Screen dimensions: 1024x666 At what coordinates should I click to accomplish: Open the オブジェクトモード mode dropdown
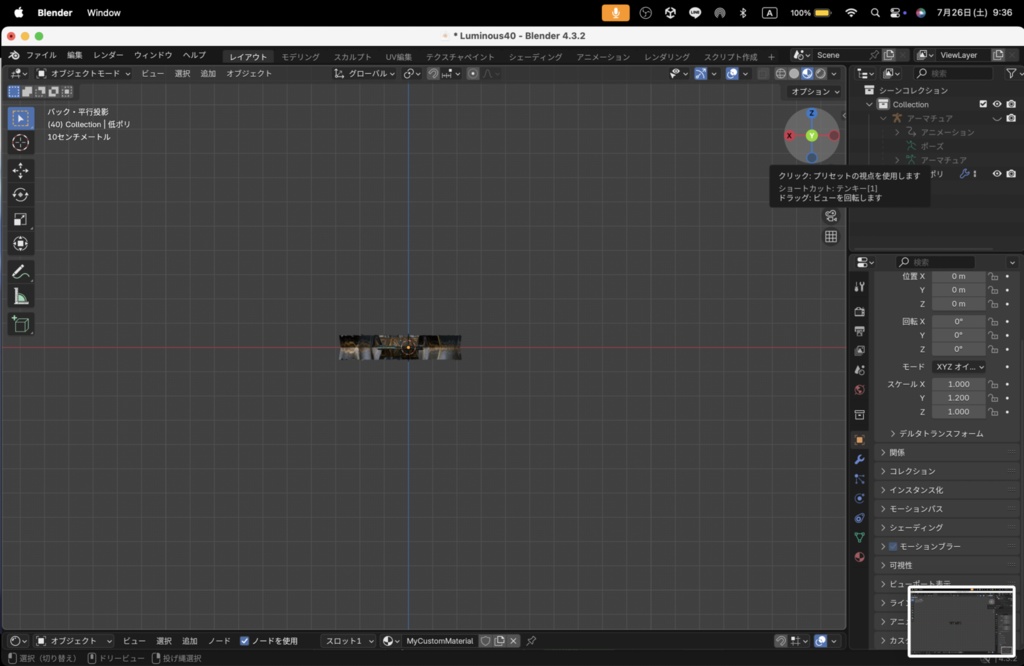pyautogui.click(x=84, y=74)
